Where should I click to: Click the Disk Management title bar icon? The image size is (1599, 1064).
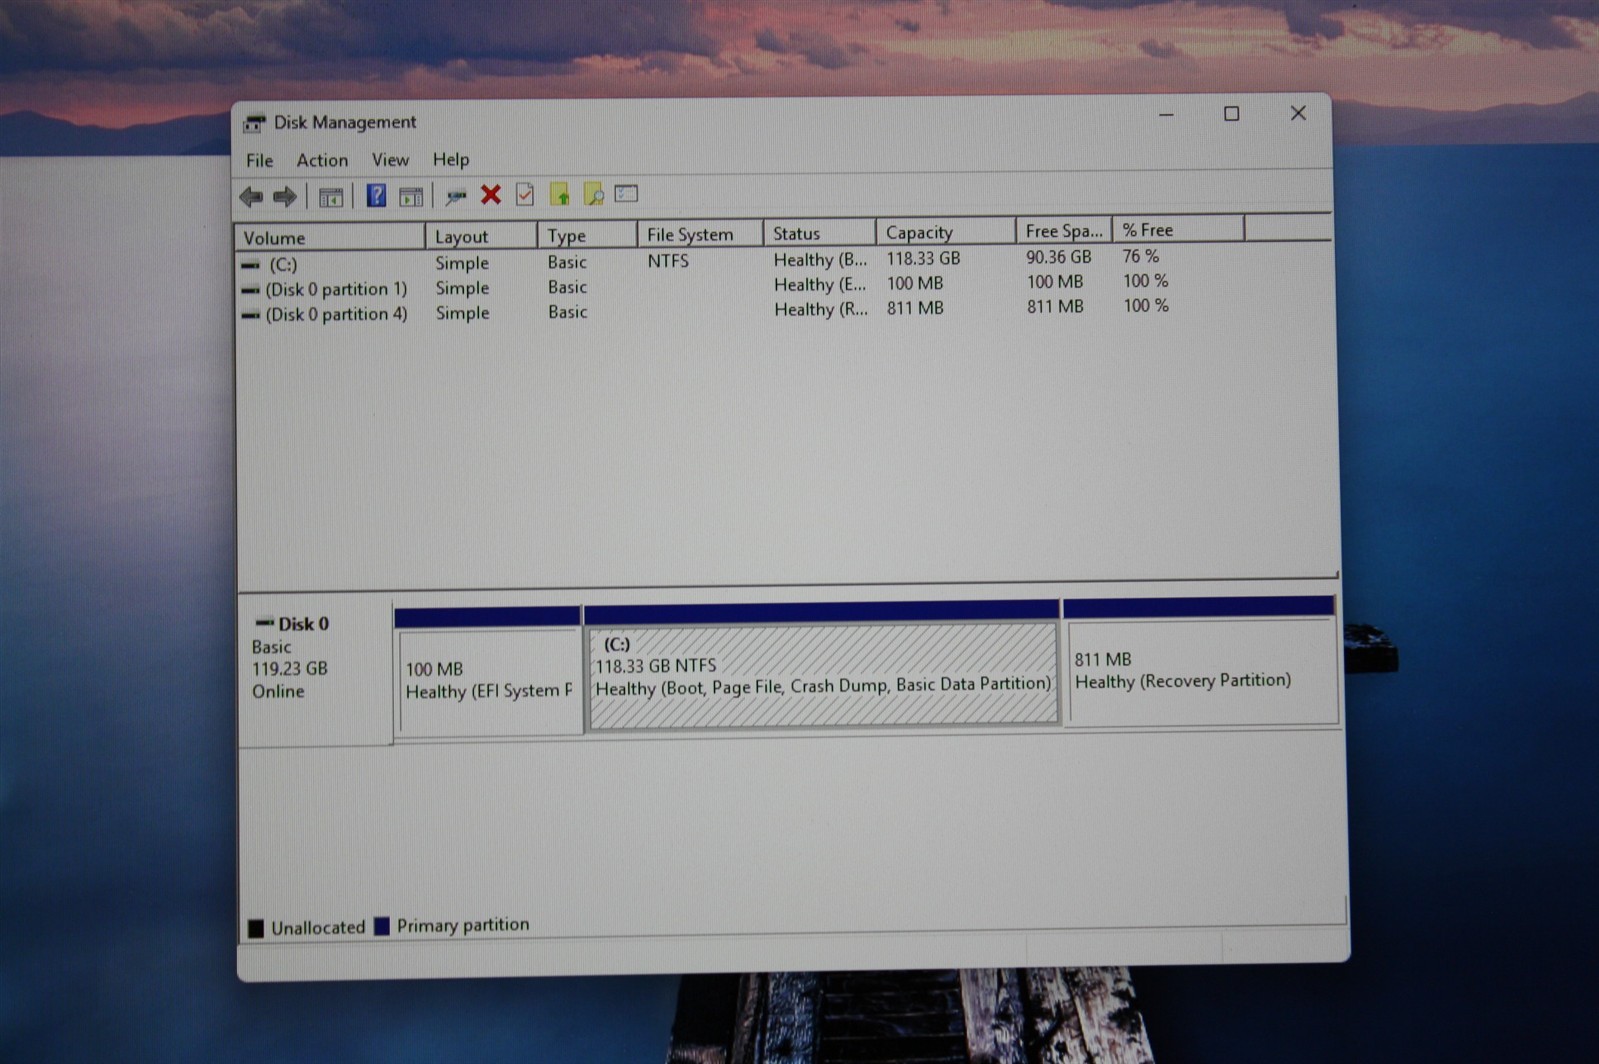tap(254, 123)
